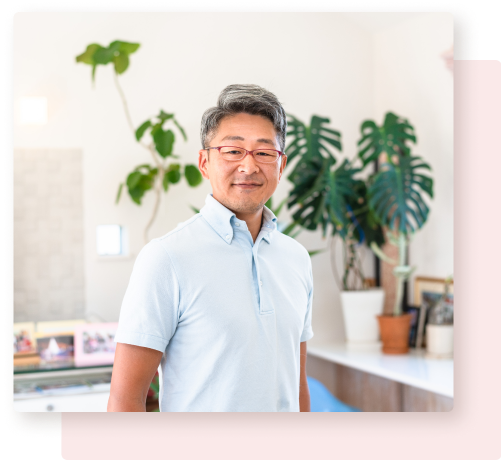Click the white countertop shelf
The image size is (501, 460).
381,366
